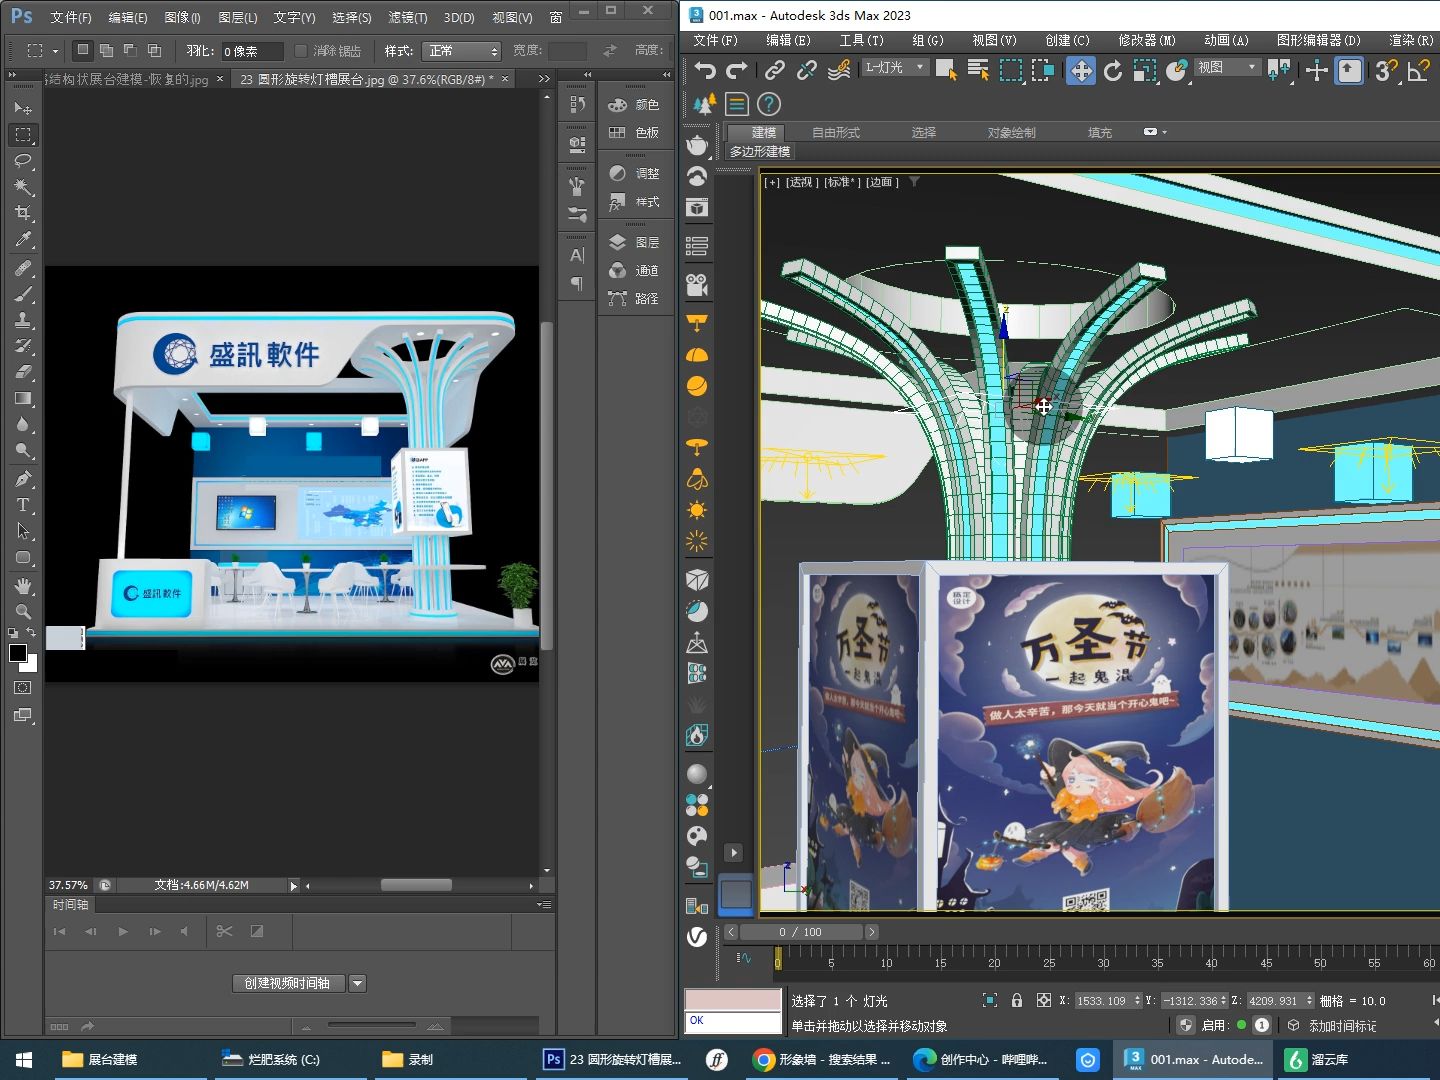Choose Intersect with Selection mode in Photoshop
The image size is (1440, 1080).
click(154, 50)
